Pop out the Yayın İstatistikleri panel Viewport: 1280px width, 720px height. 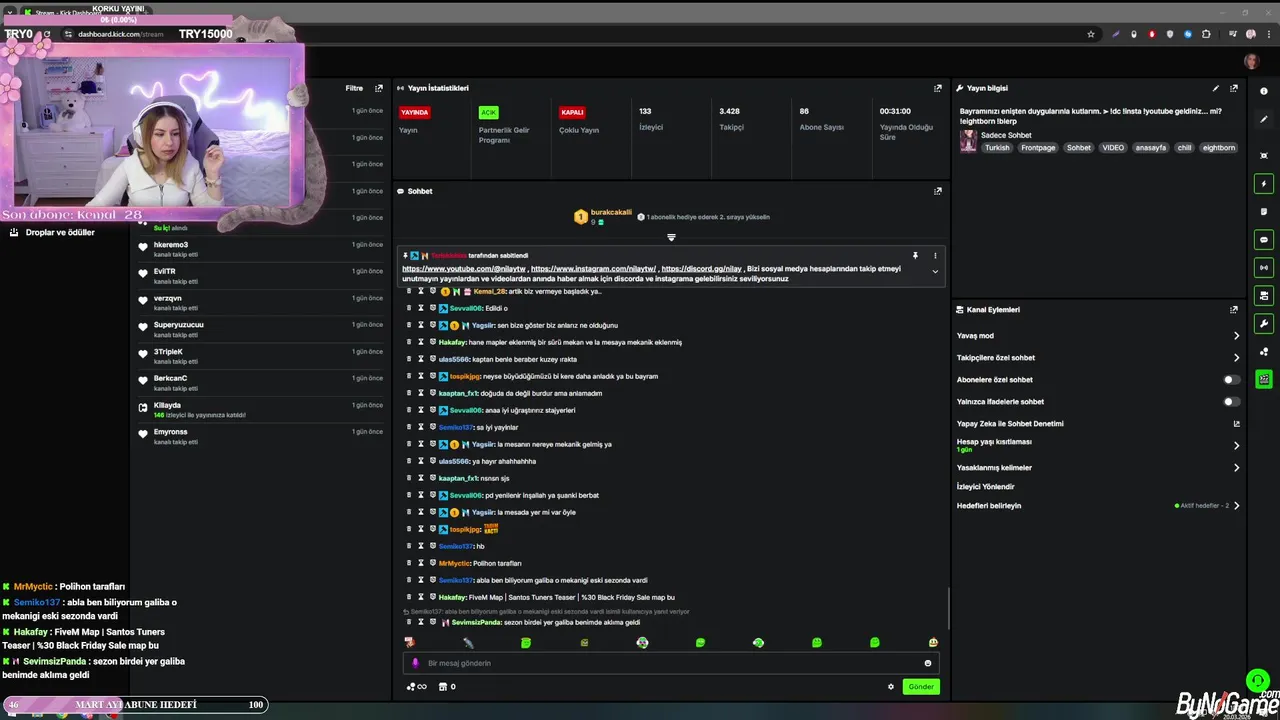[x=937, y=88]
